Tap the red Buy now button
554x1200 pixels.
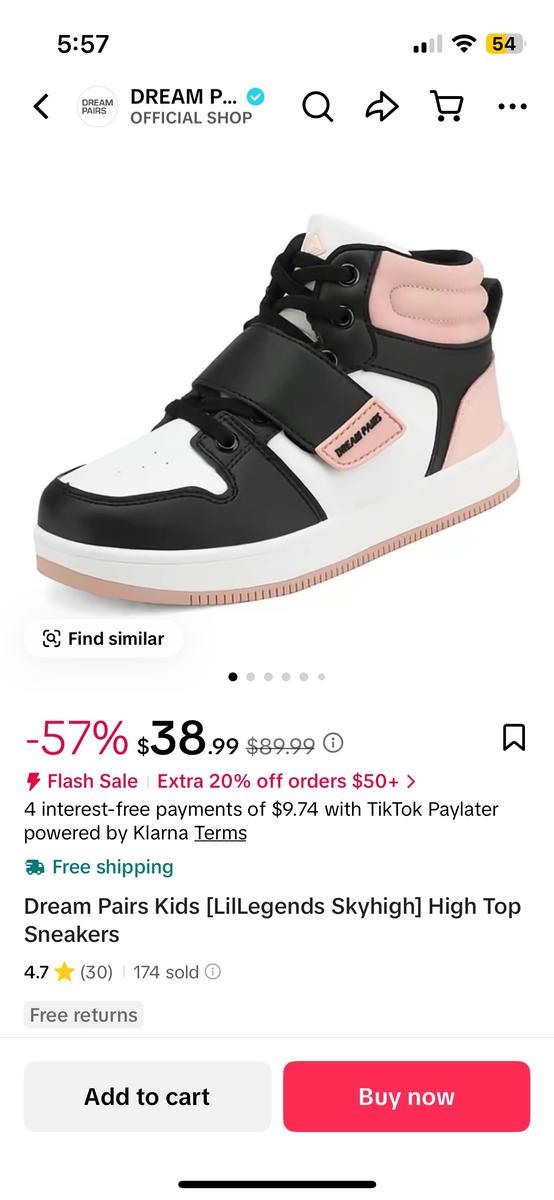[x=406, y=1096]
